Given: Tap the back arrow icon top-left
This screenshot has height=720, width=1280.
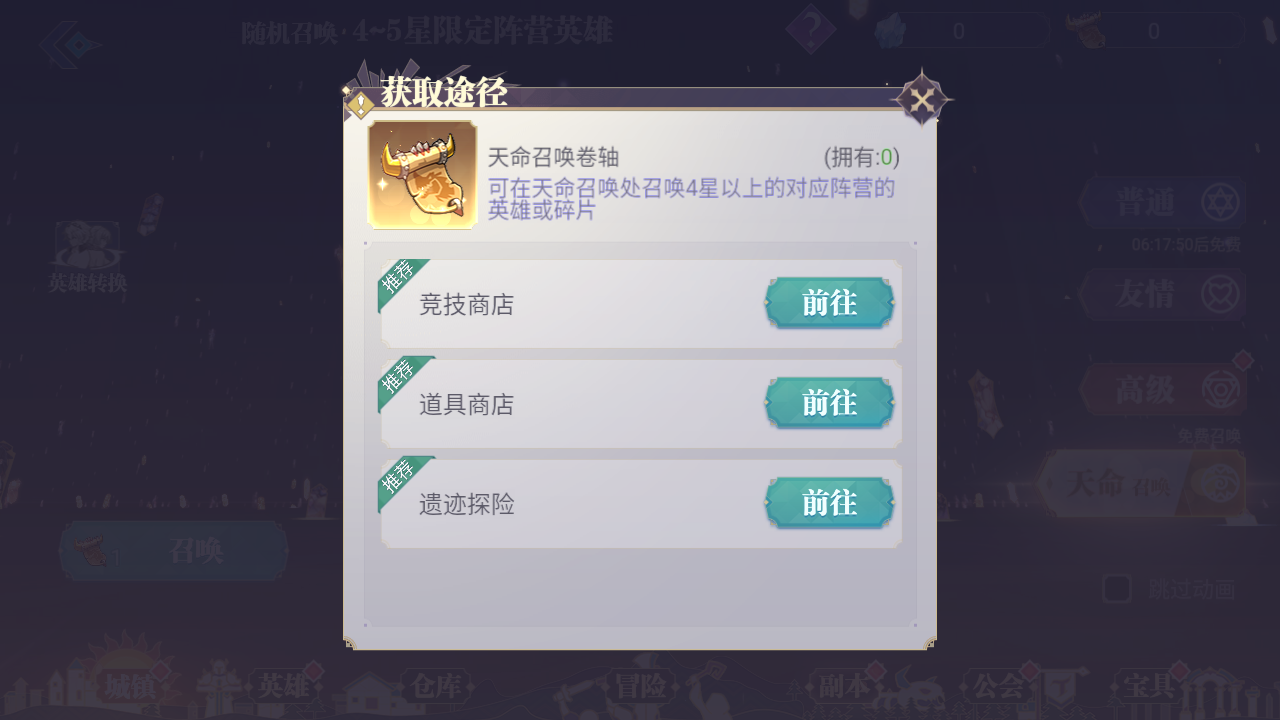Looking at the screenshot, I should click(x=70, y=45).
